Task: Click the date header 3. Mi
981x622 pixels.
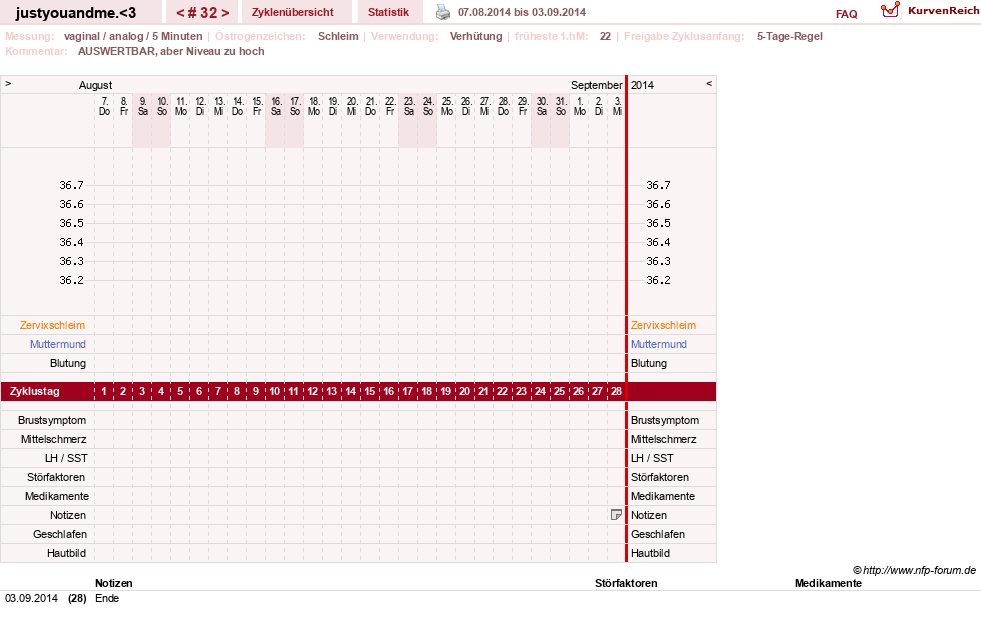Action: pos(617,106)
